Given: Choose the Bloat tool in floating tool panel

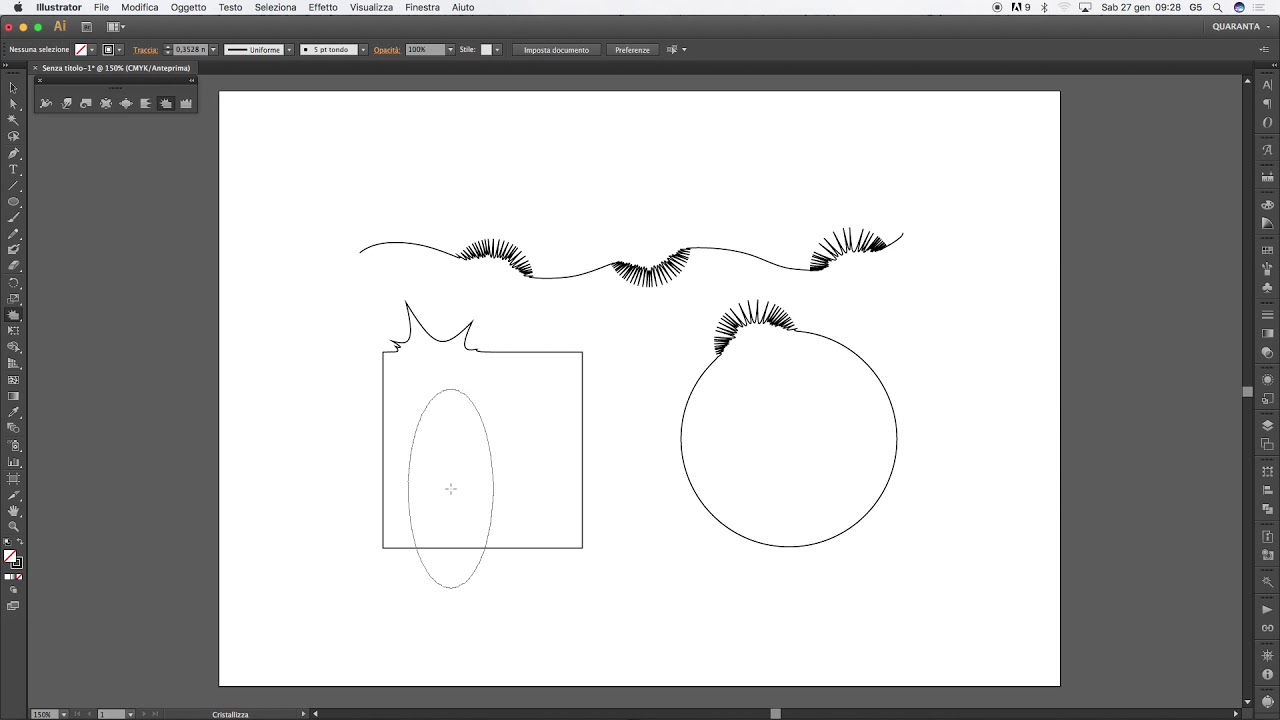Looking at the screenshot, I should click(126, 103).
